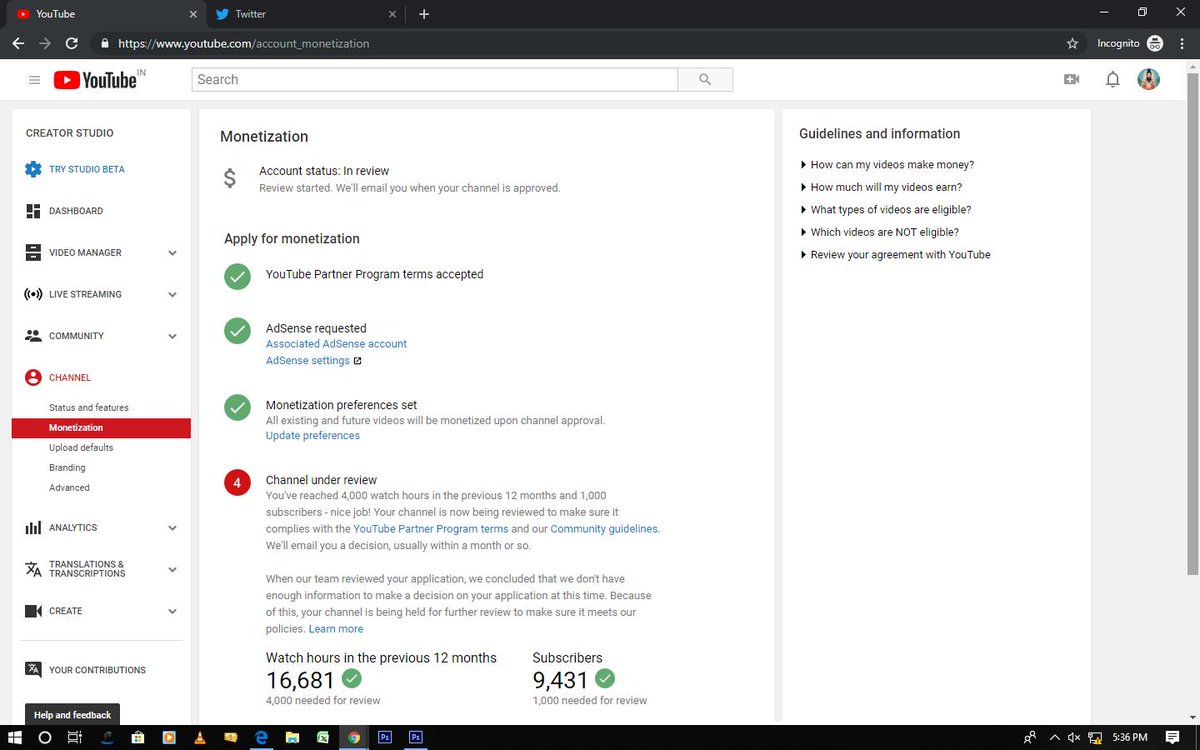Click the muted volume tray icon
The width and height of the screenshot is (1200, 750).
point(1073,738)
